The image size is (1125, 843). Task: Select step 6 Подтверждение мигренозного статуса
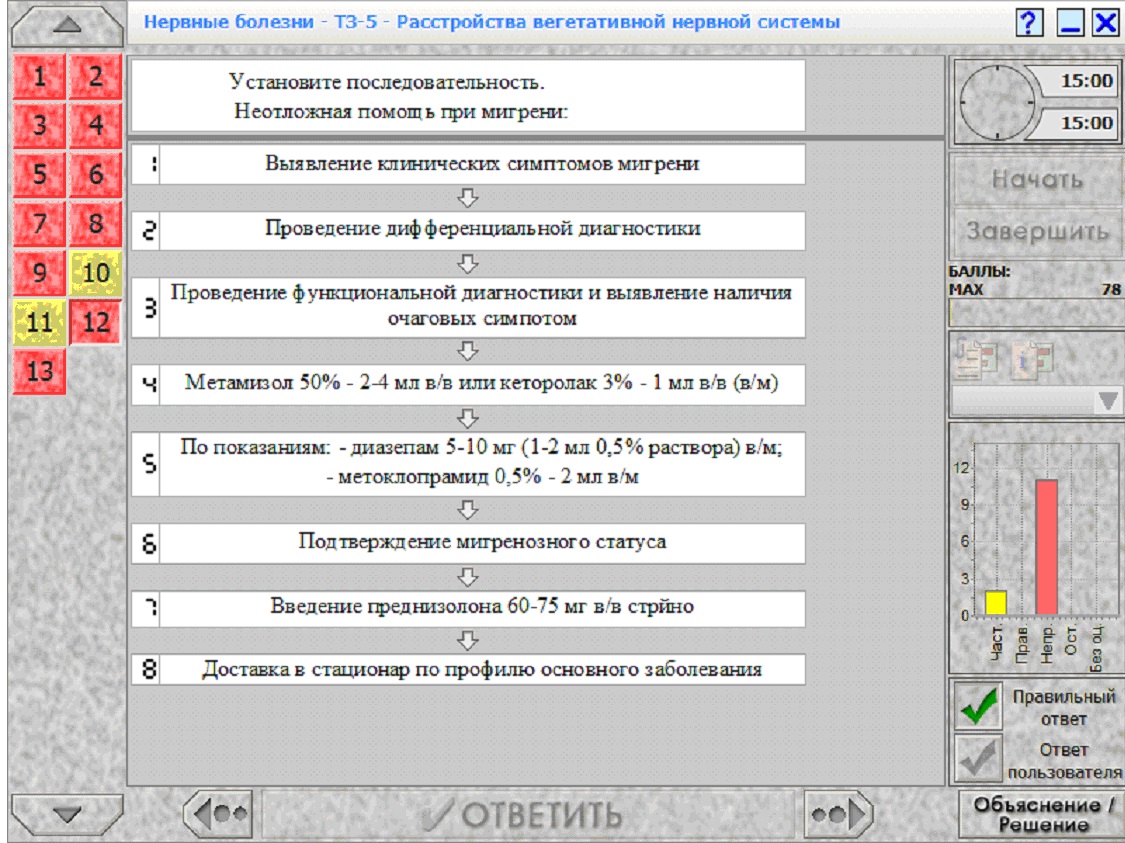tap(468, 543)
